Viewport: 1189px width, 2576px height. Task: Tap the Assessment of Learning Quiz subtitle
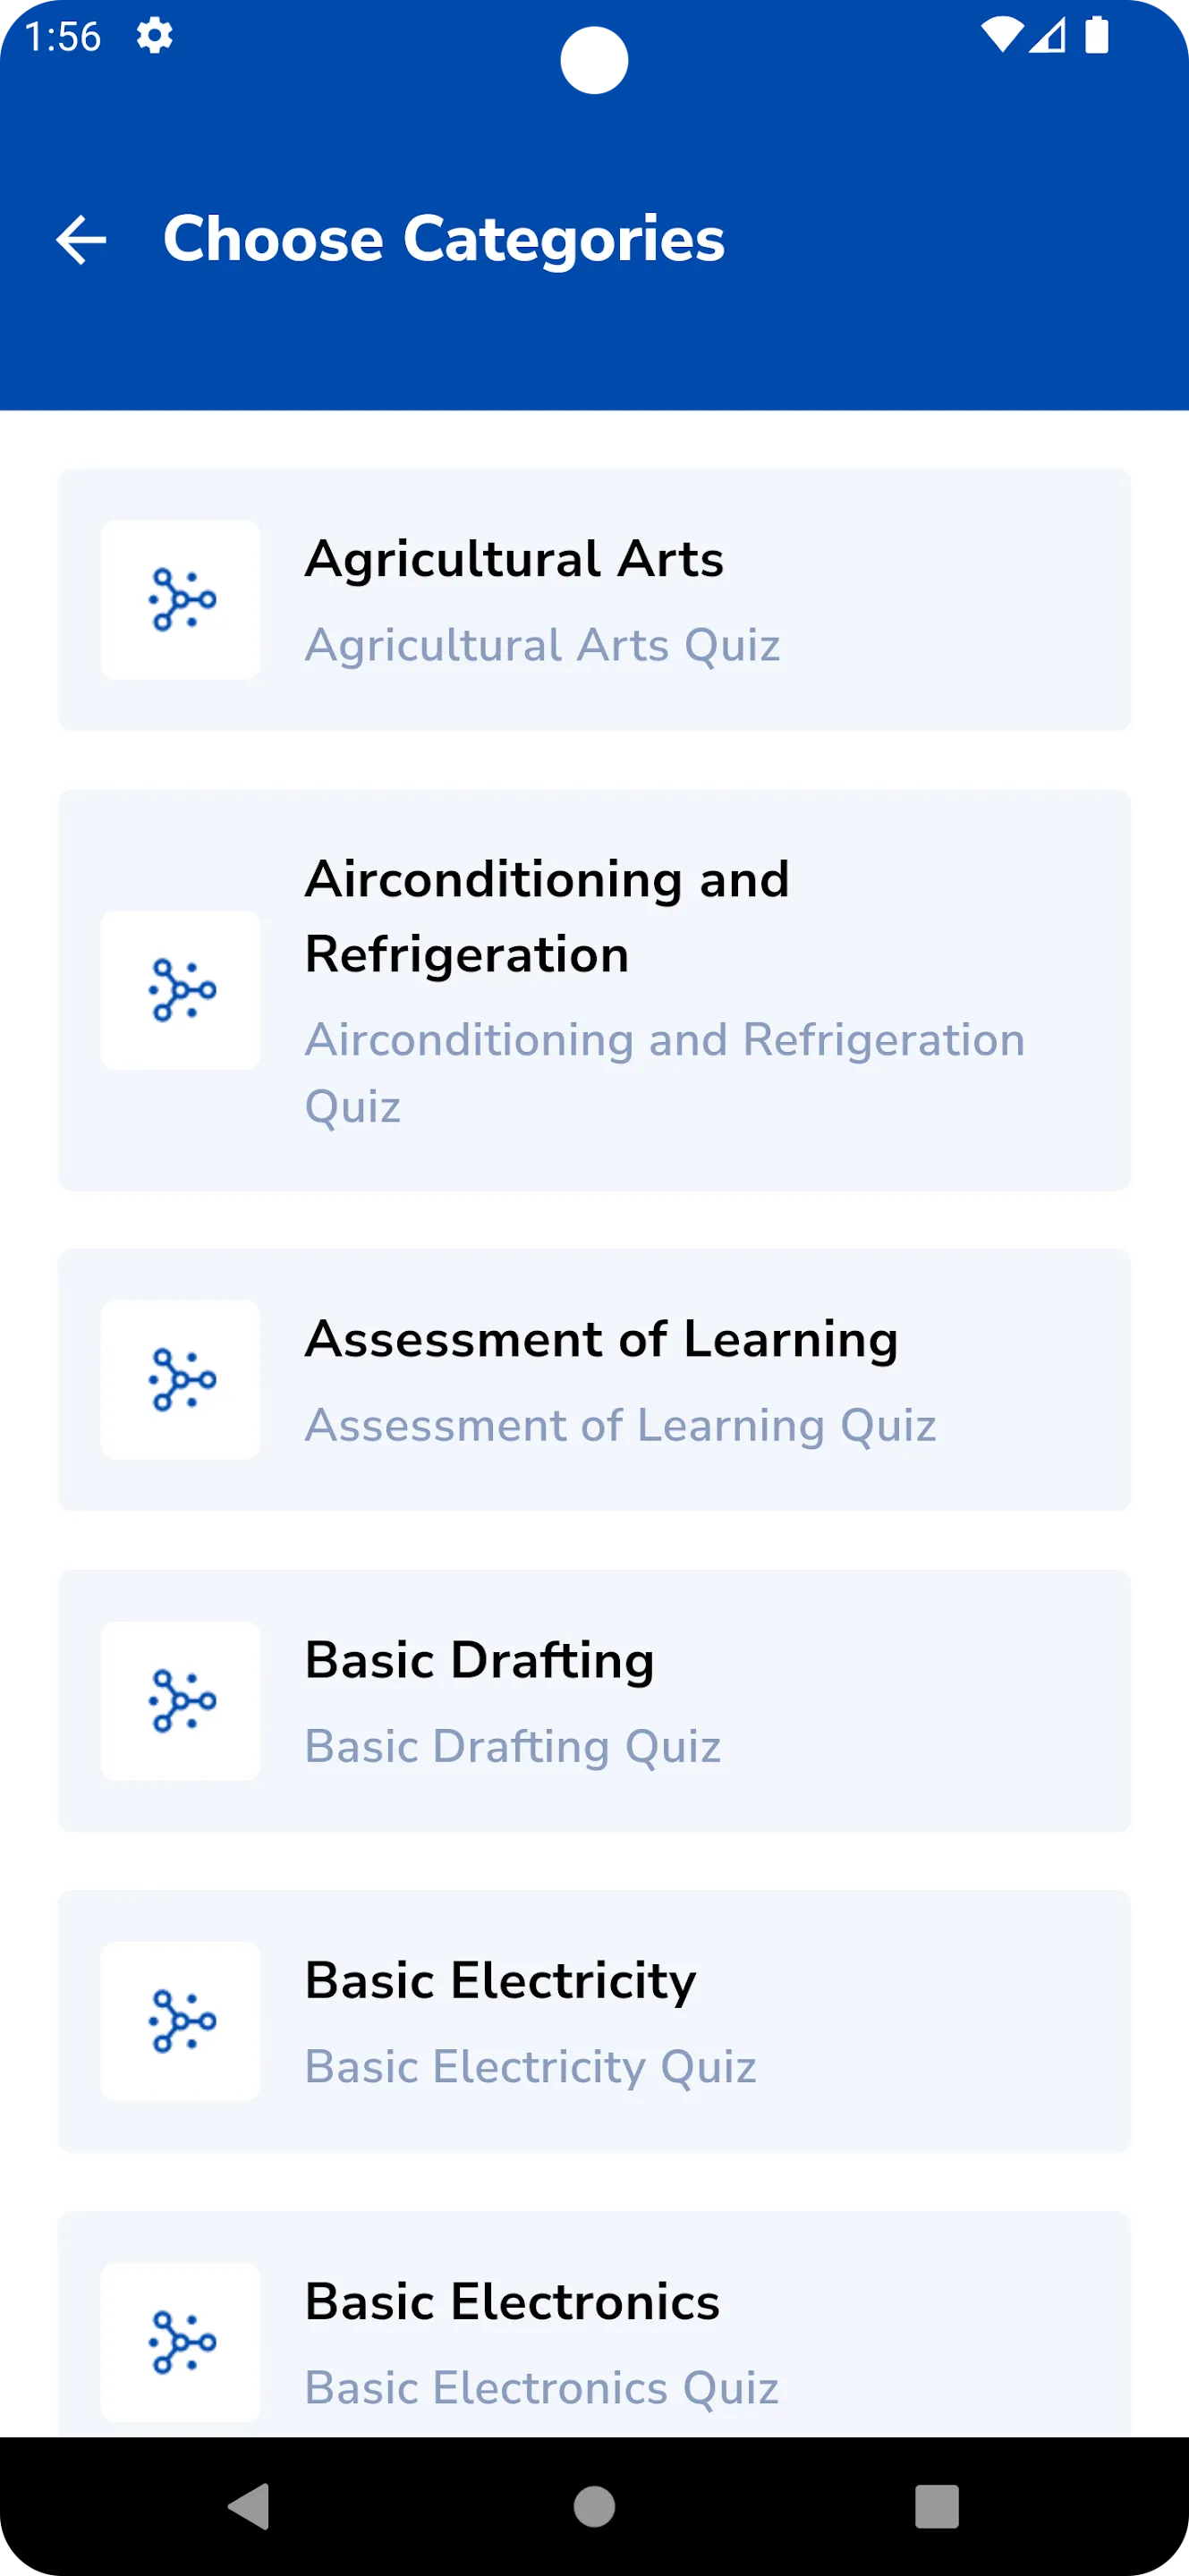(x=620, y=1425)
